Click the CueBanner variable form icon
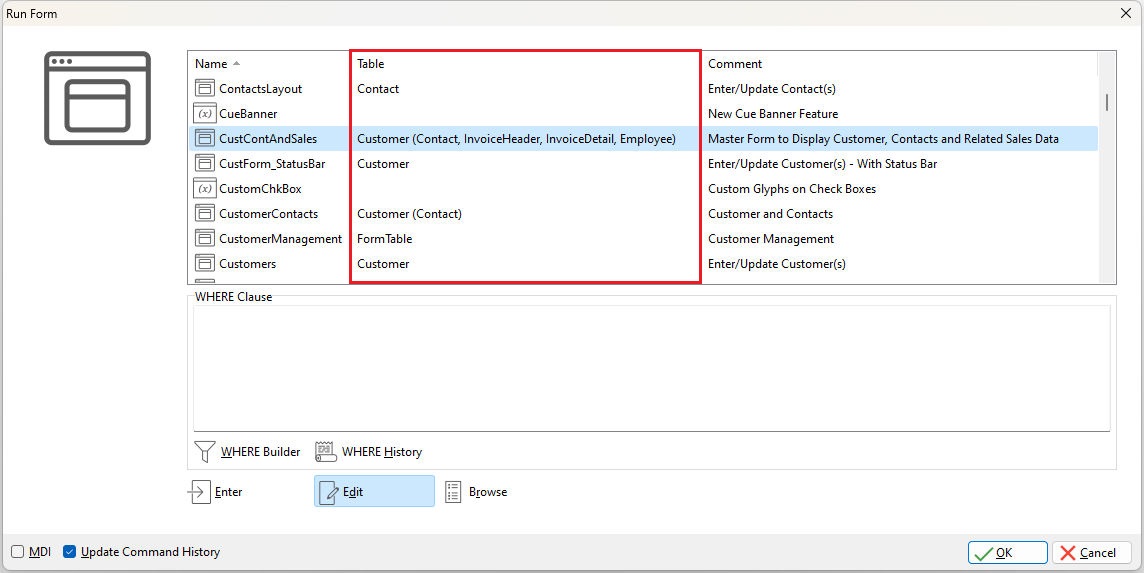Image resolution: width=1144 pixels, height=573 pixels. coord(205,114)
